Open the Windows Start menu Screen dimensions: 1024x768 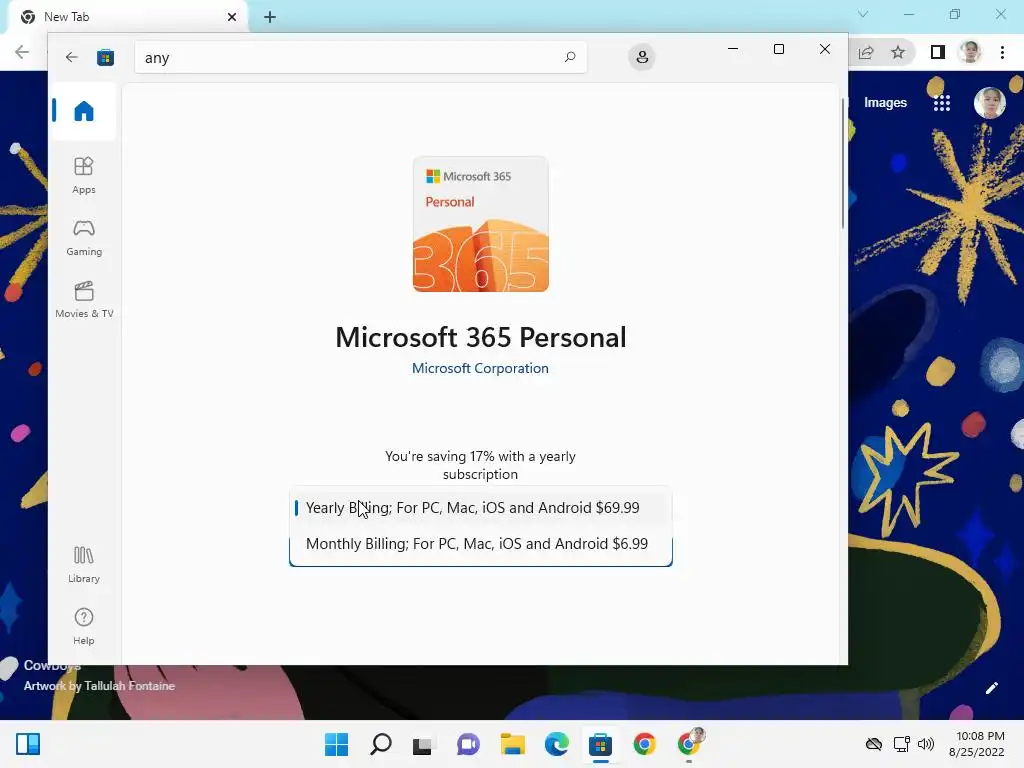(x=336, y=744)
